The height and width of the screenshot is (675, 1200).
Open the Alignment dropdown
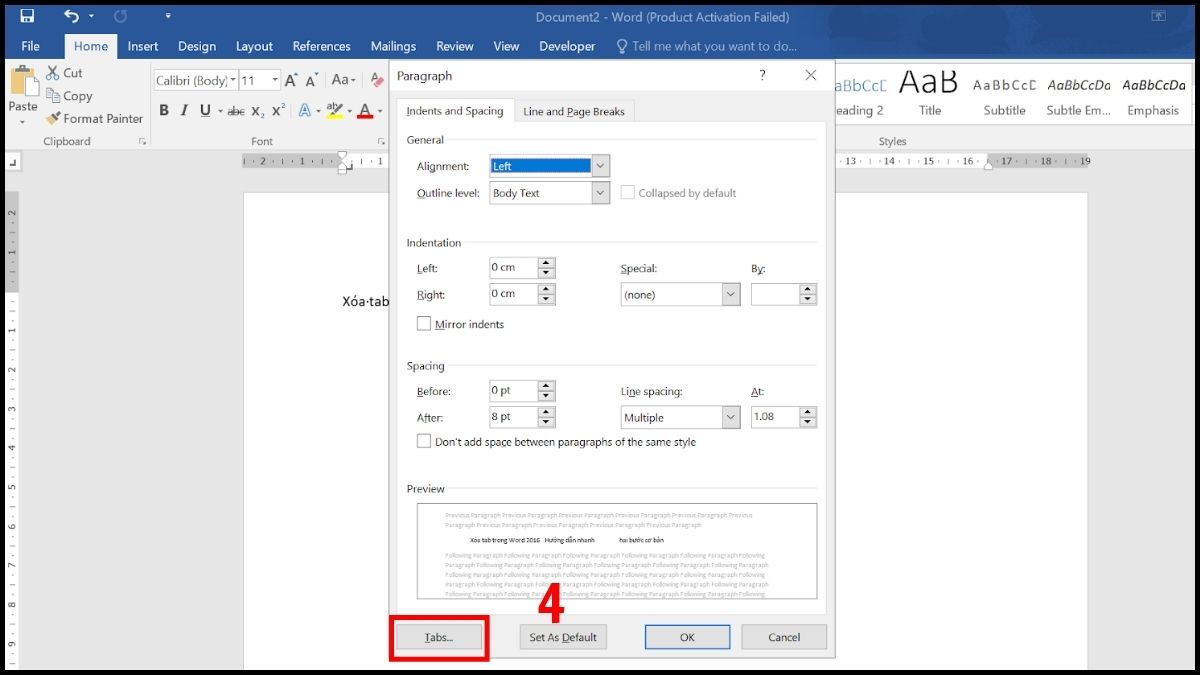click(598, 165)
